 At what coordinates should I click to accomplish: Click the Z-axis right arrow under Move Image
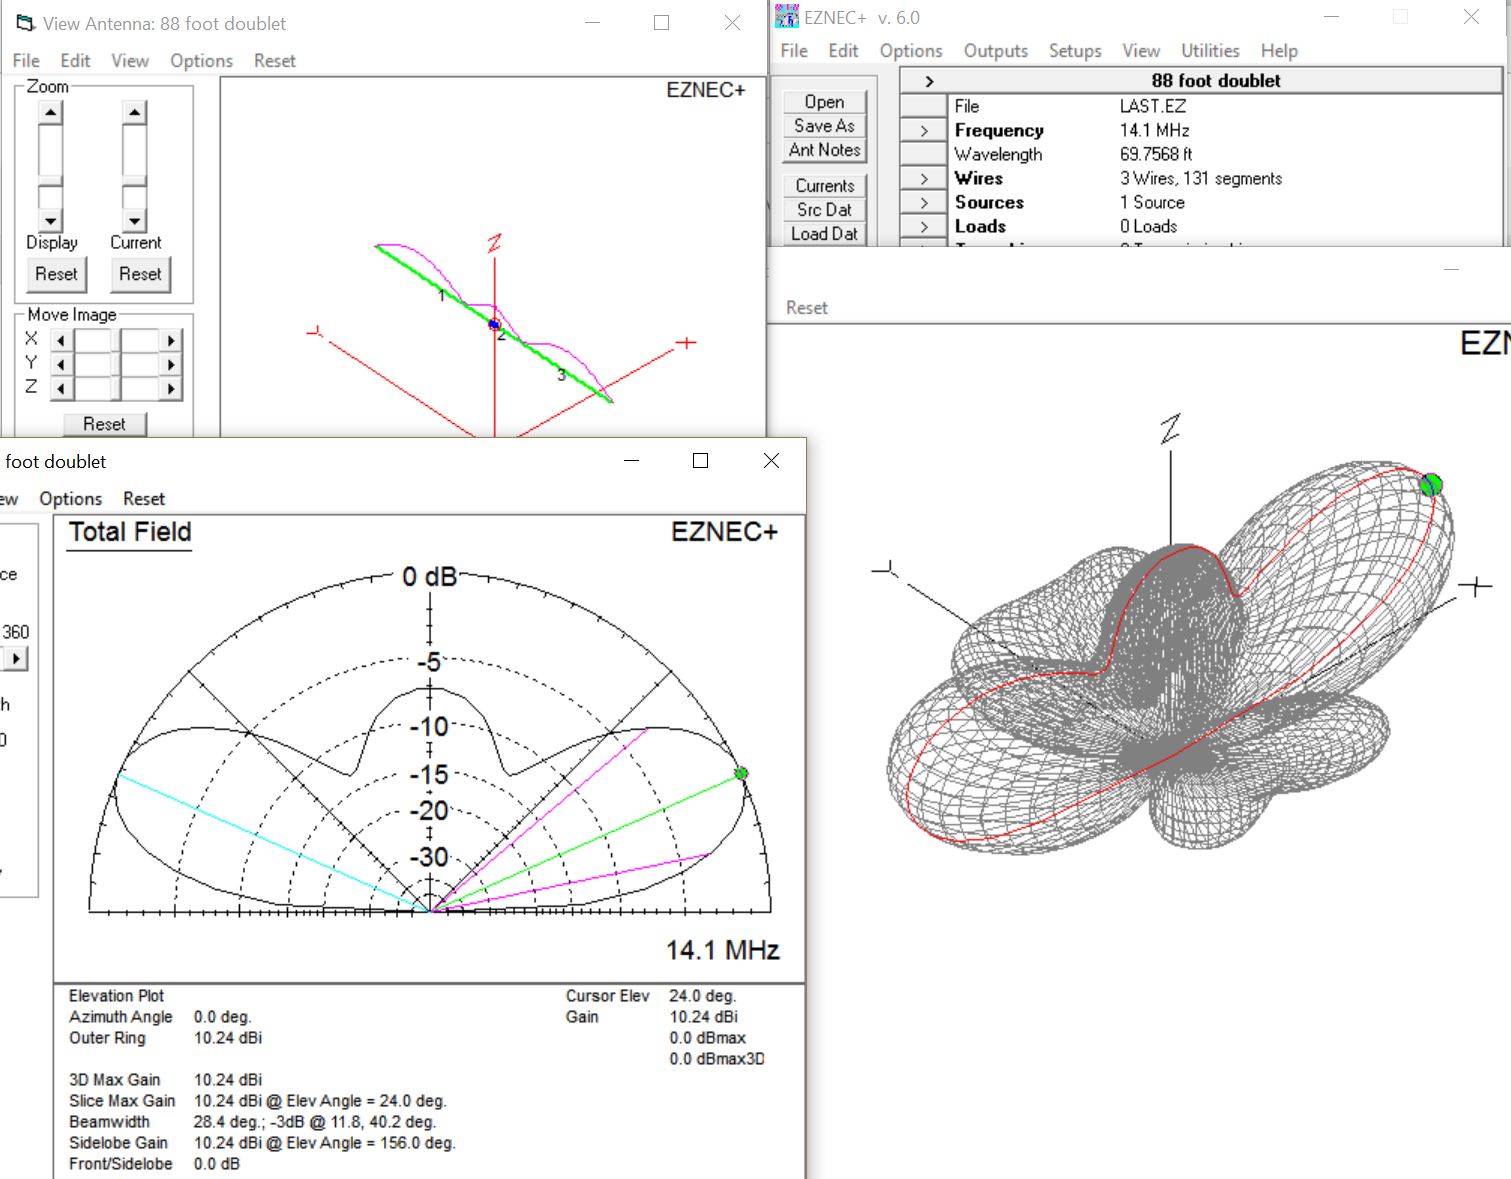[171, 387]
